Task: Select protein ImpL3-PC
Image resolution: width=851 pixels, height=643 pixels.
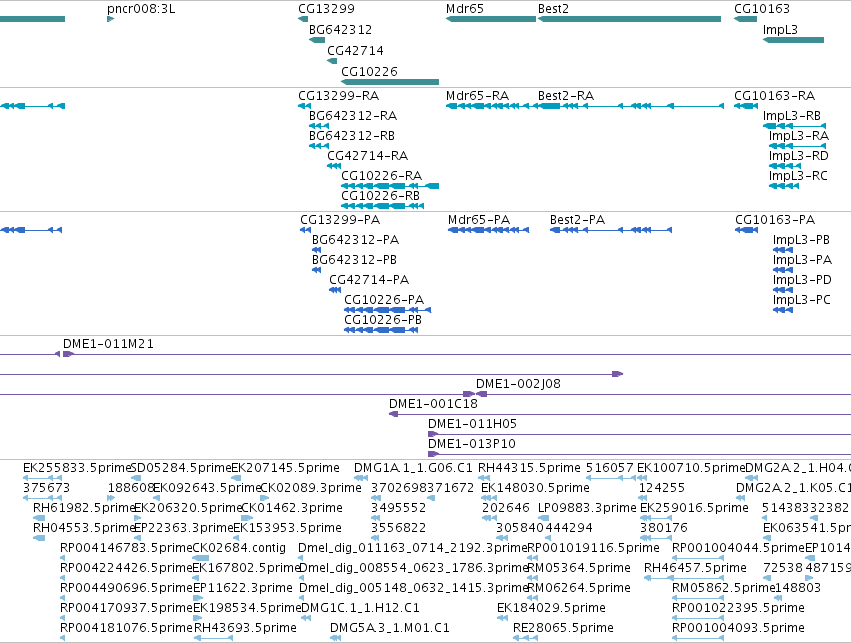Action: (783, 310)
